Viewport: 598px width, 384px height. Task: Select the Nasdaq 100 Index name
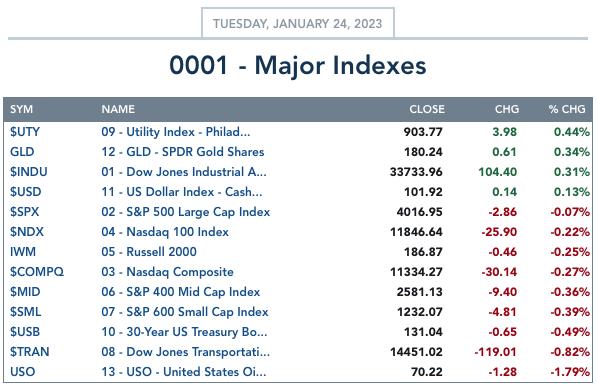[x=165, y=232]
